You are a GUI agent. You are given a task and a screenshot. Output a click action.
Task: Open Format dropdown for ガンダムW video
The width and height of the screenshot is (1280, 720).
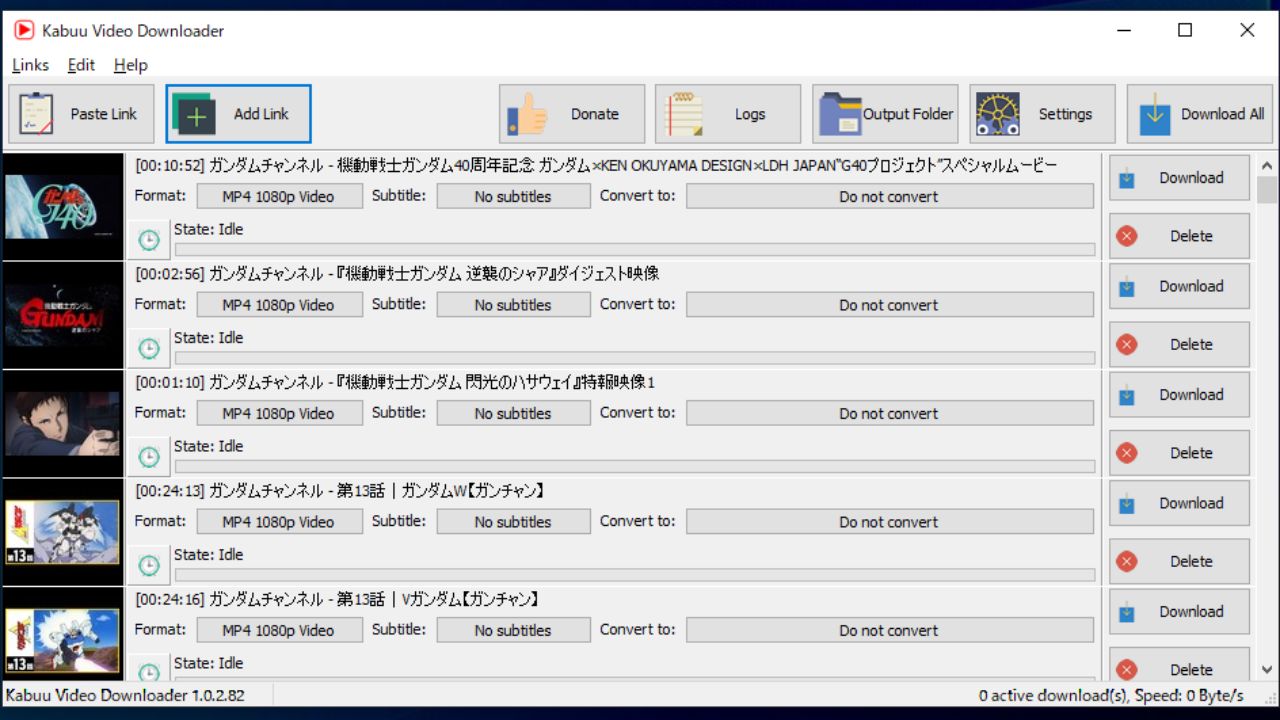click(x=279, y=522)
